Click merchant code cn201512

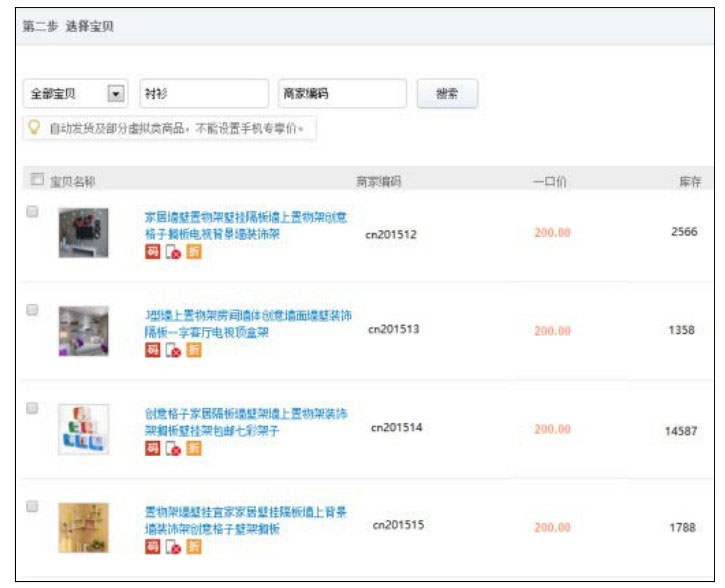[391, 235]
